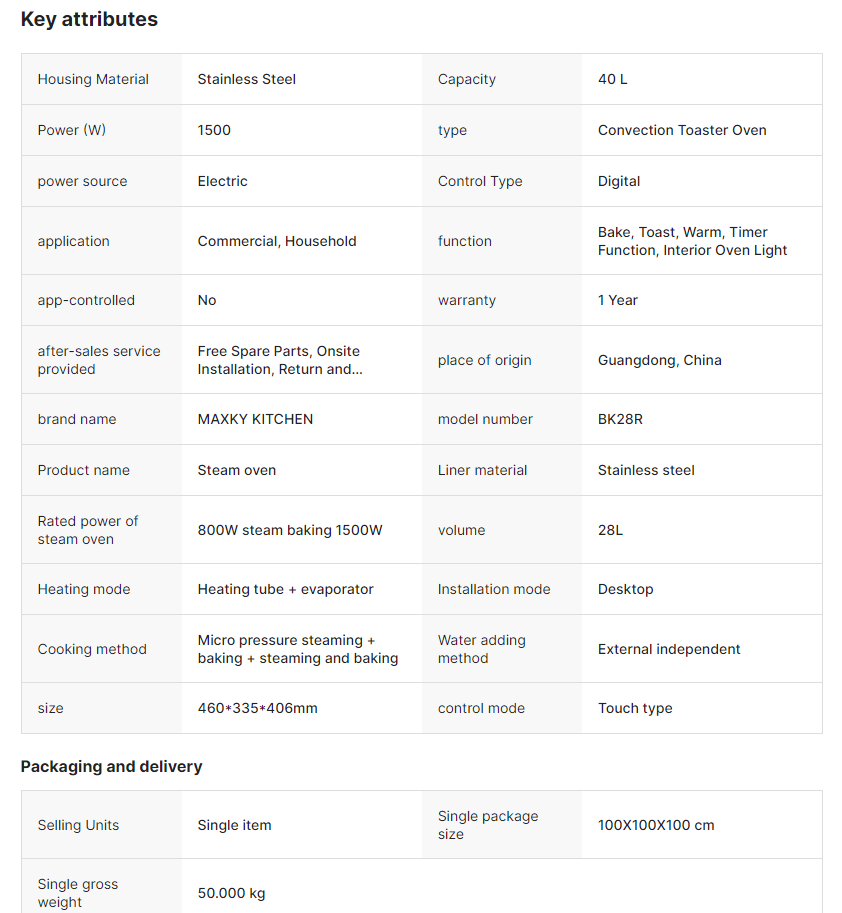The image size is (842, 913).
Task: Click the function value listing Bake, Toast
Action: (x=692, y=241)
